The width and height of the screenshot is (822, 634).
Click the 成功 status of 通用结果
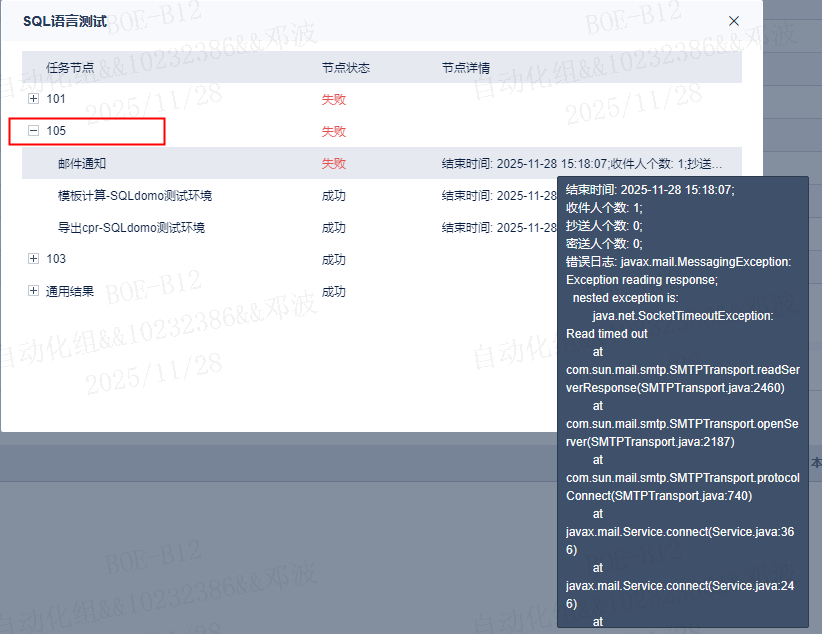[333, 291]
